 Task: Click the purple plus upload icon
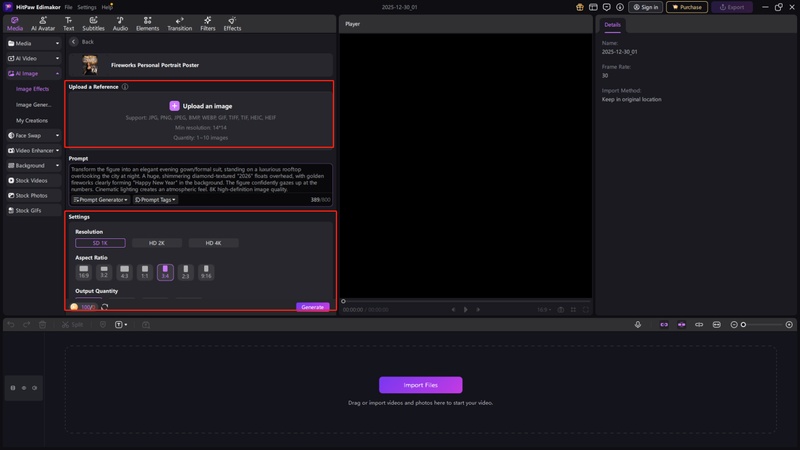click(x=174, y=105)
